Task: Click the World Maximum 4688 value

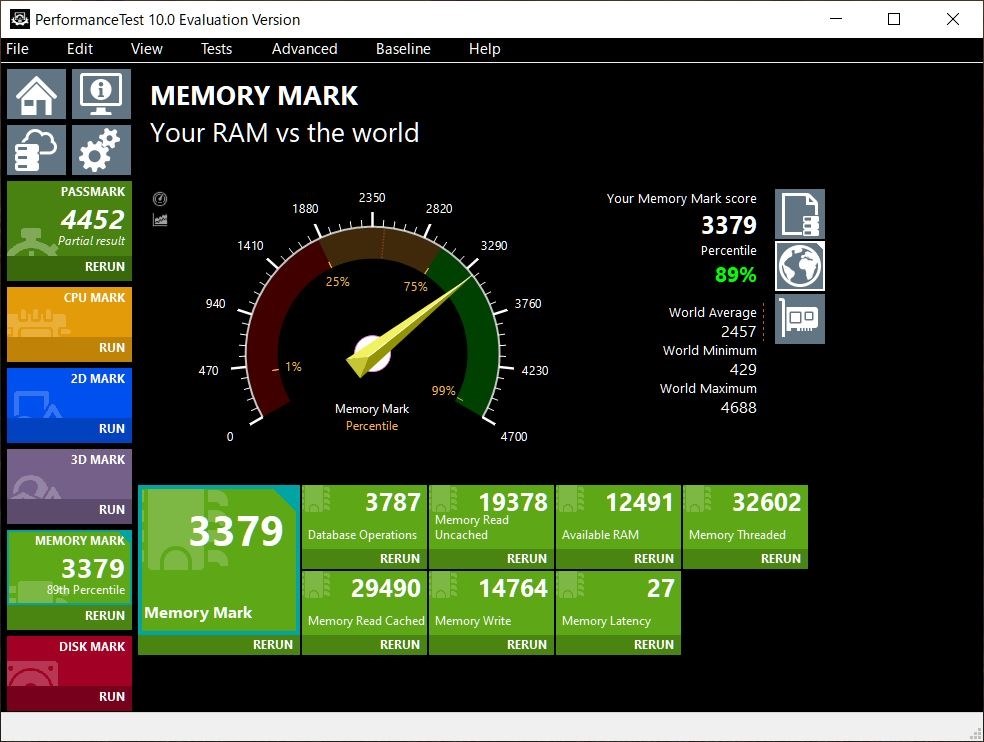Action: coord(739,408)
